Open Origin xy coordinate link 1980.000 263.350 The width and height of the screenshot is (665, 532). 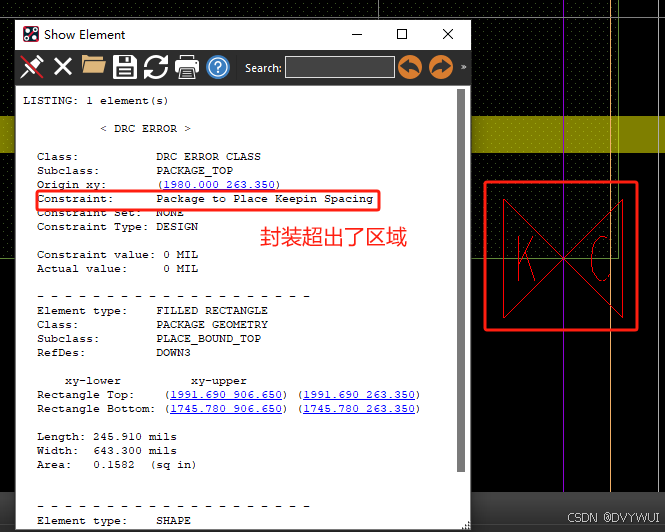pyautogui.click(x=219, y=185)
